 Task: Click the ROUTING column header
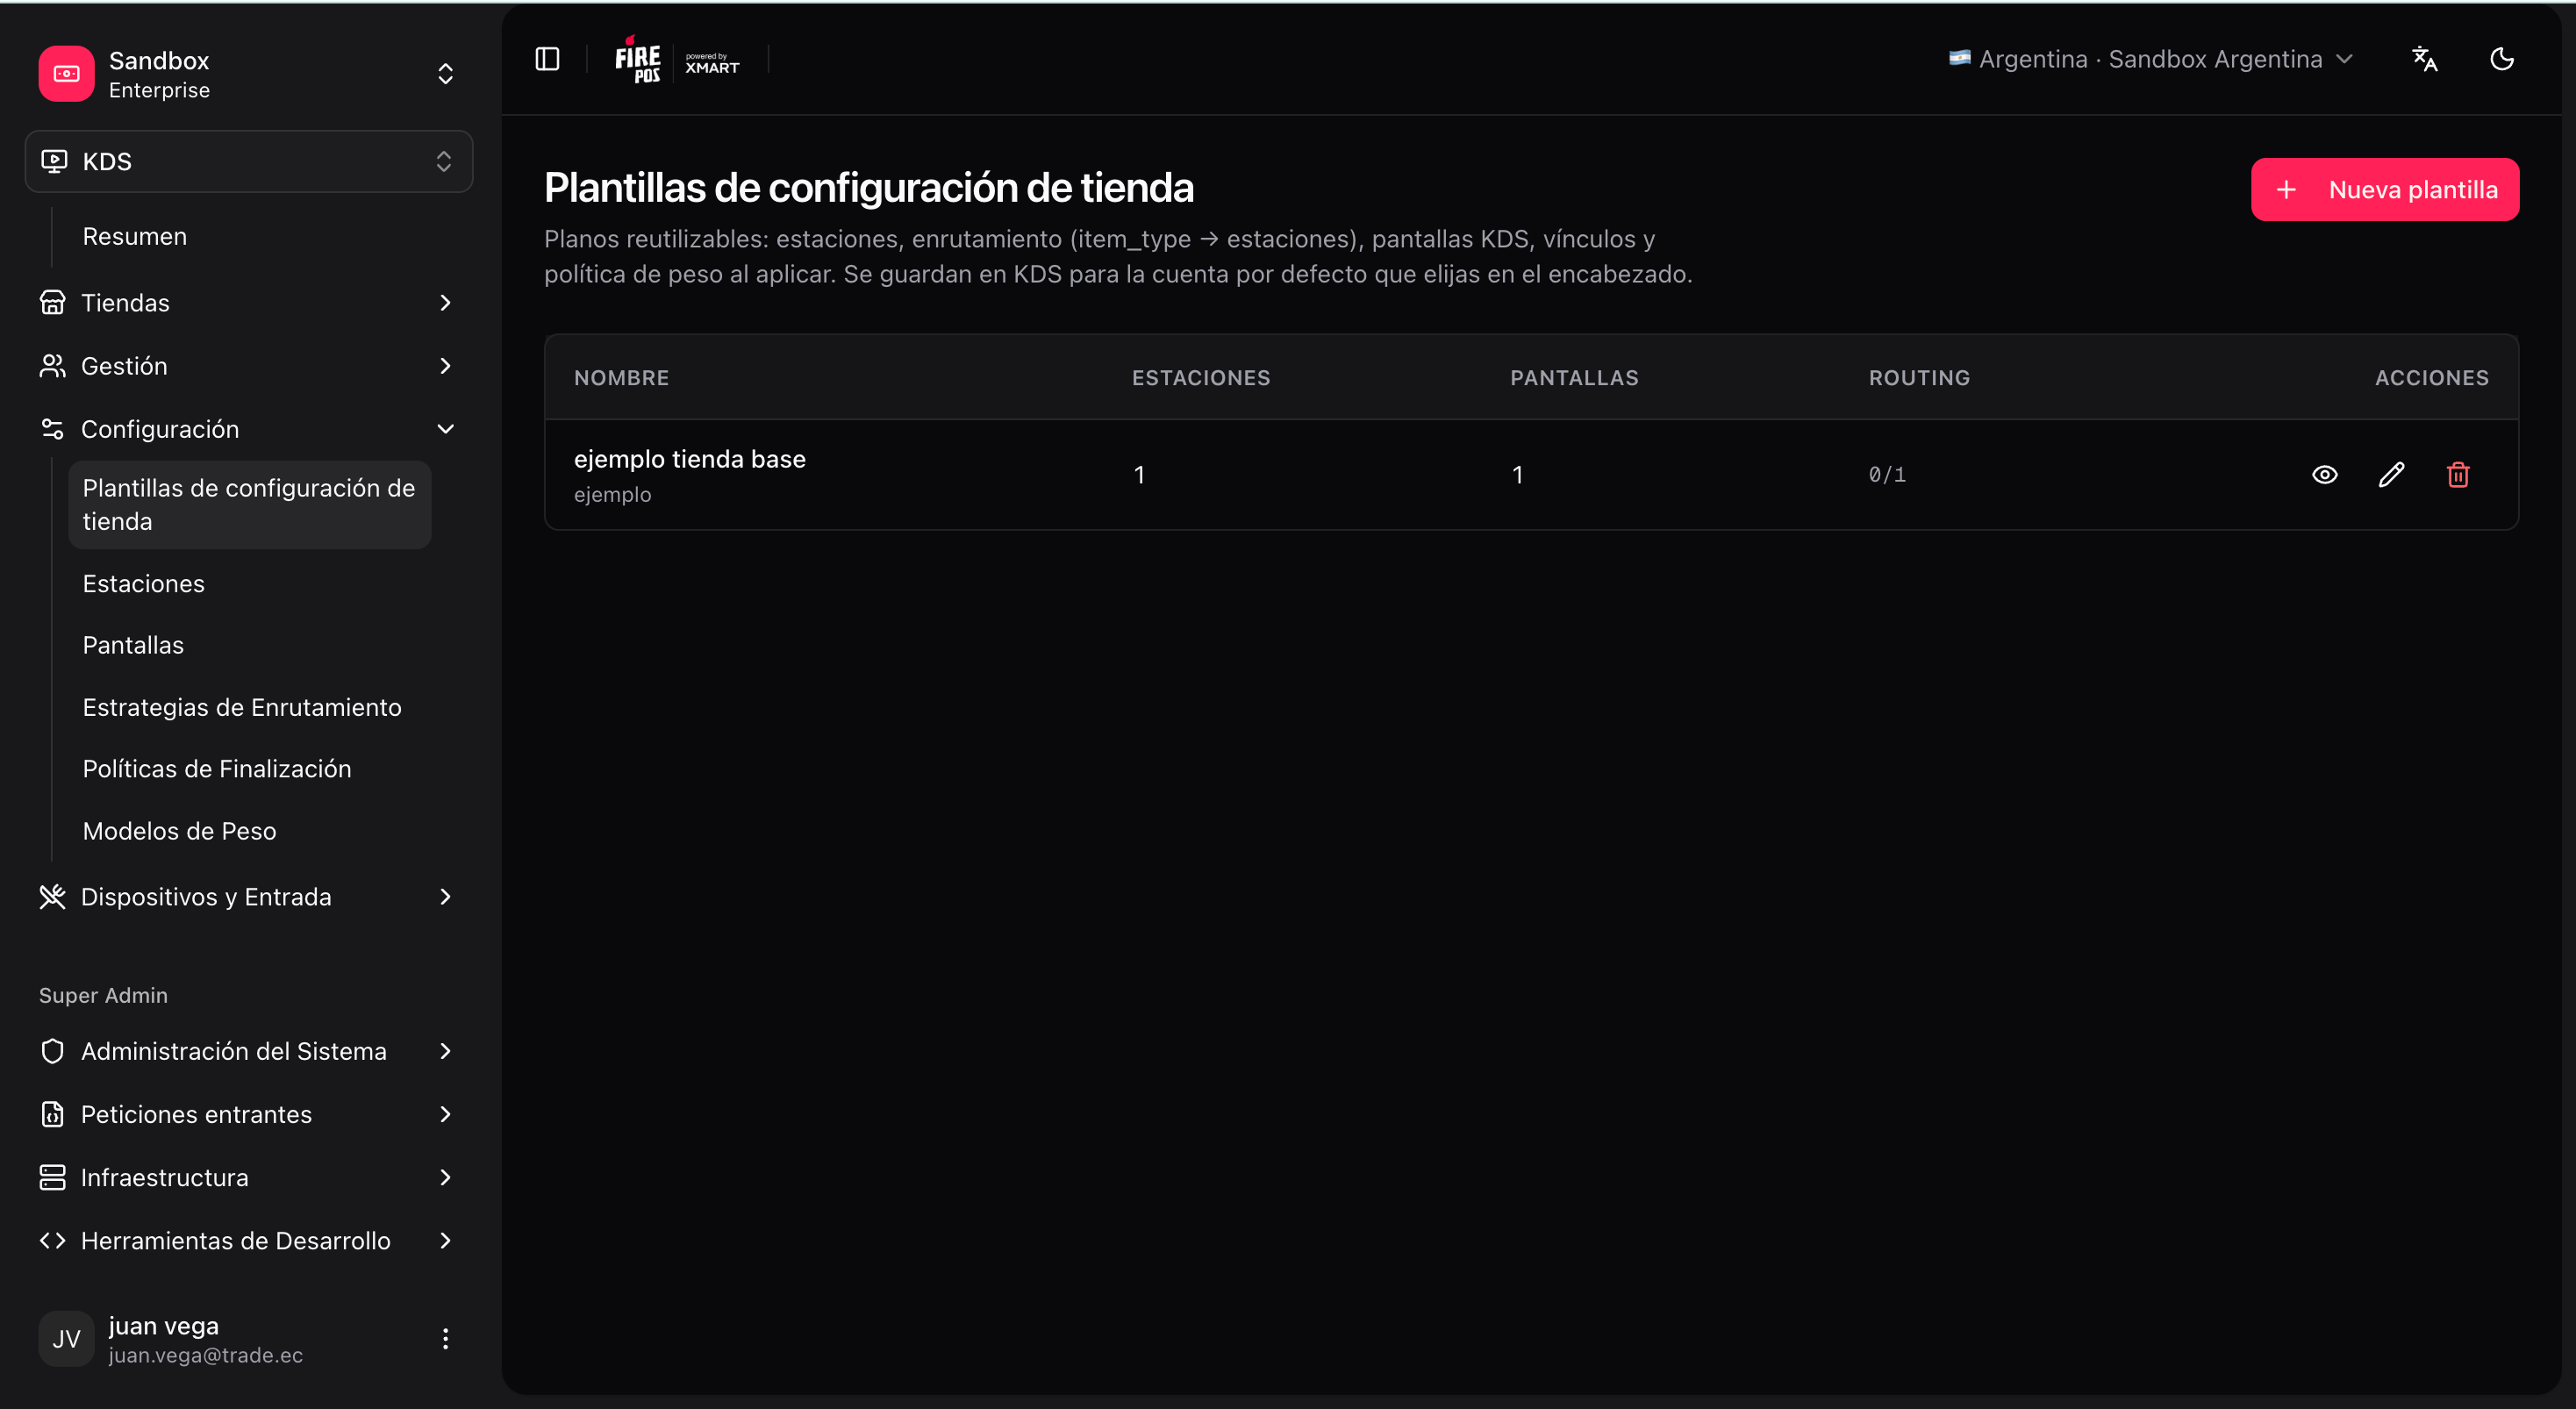click(x=1919, y=378)
